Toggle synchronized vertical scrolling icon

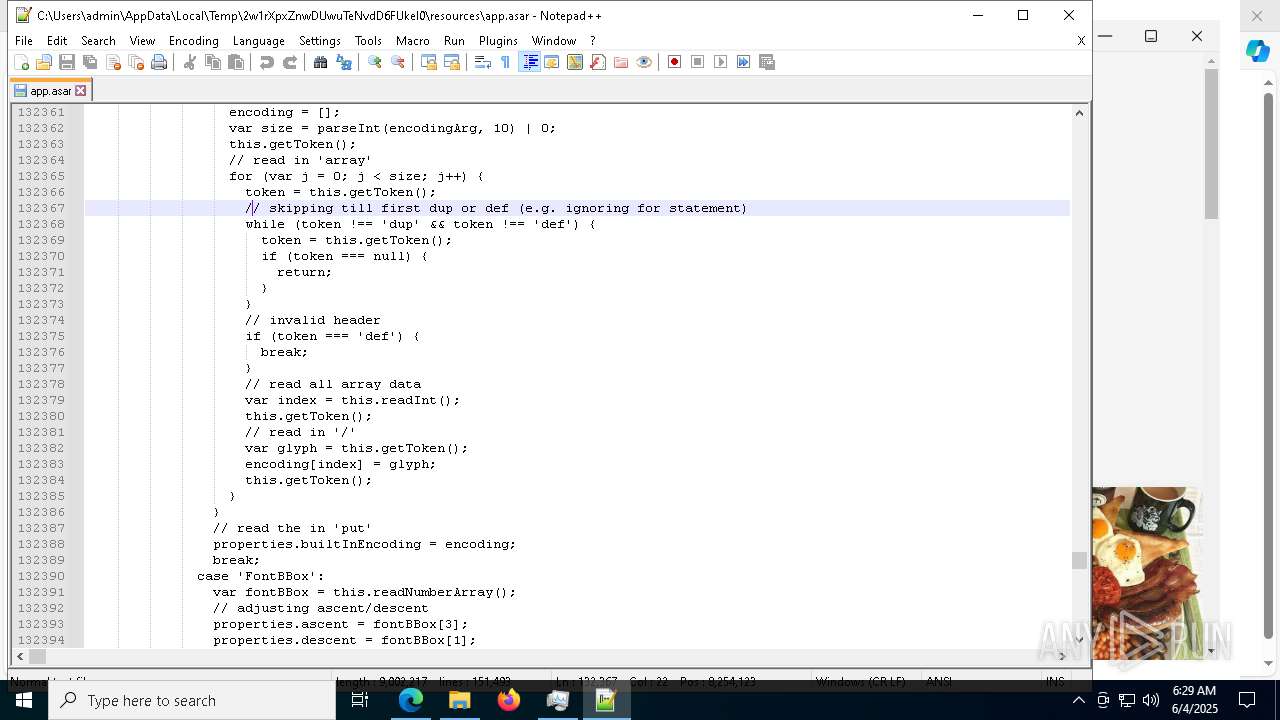(429, 62)
